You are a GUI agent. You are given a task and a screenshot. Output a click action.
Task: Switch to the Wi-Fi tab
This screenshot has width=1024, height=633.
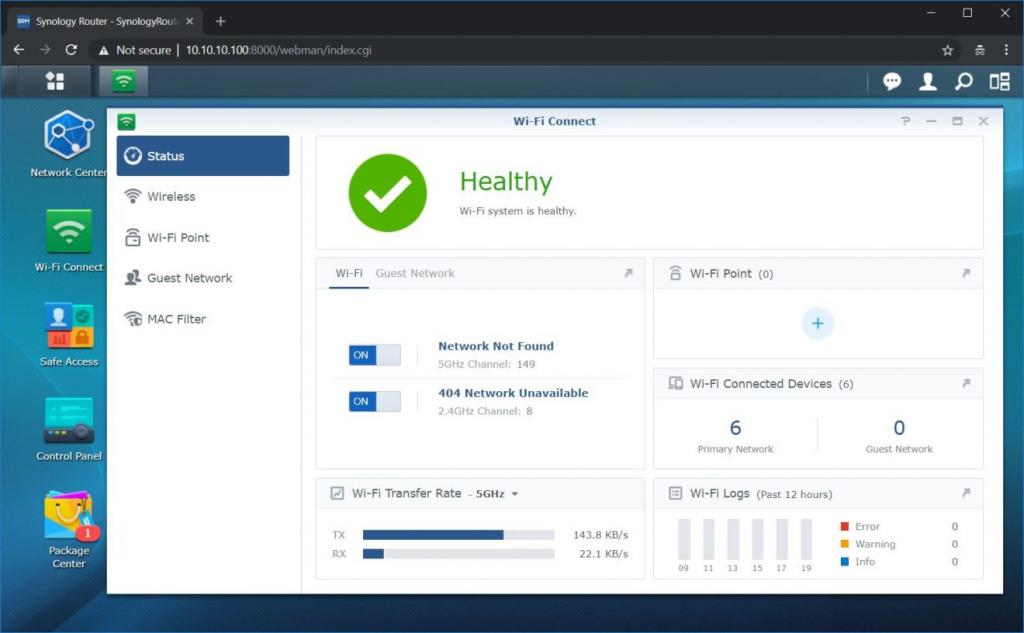[349, 273]
